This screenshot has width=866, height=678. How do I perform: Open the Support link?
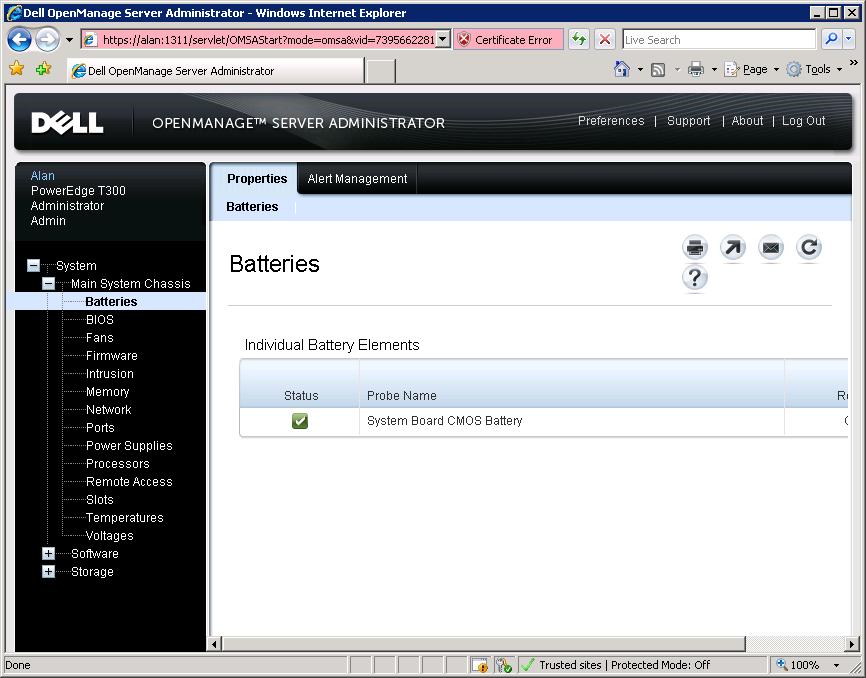688,121
